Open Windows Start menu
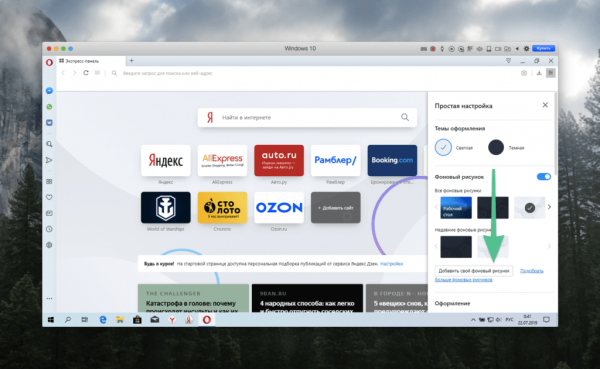600x369 pixels. 51,320
